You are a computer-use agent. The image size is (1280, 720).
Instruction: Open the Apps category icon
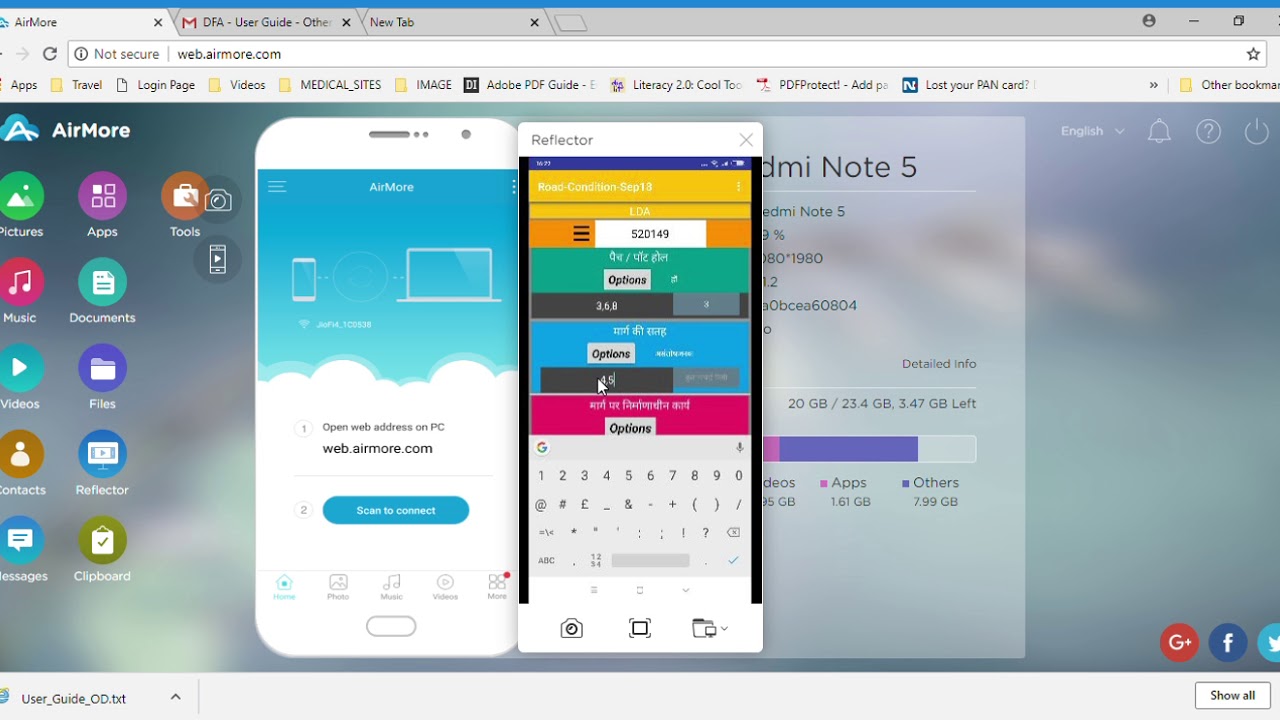click(x=102, y=196)
